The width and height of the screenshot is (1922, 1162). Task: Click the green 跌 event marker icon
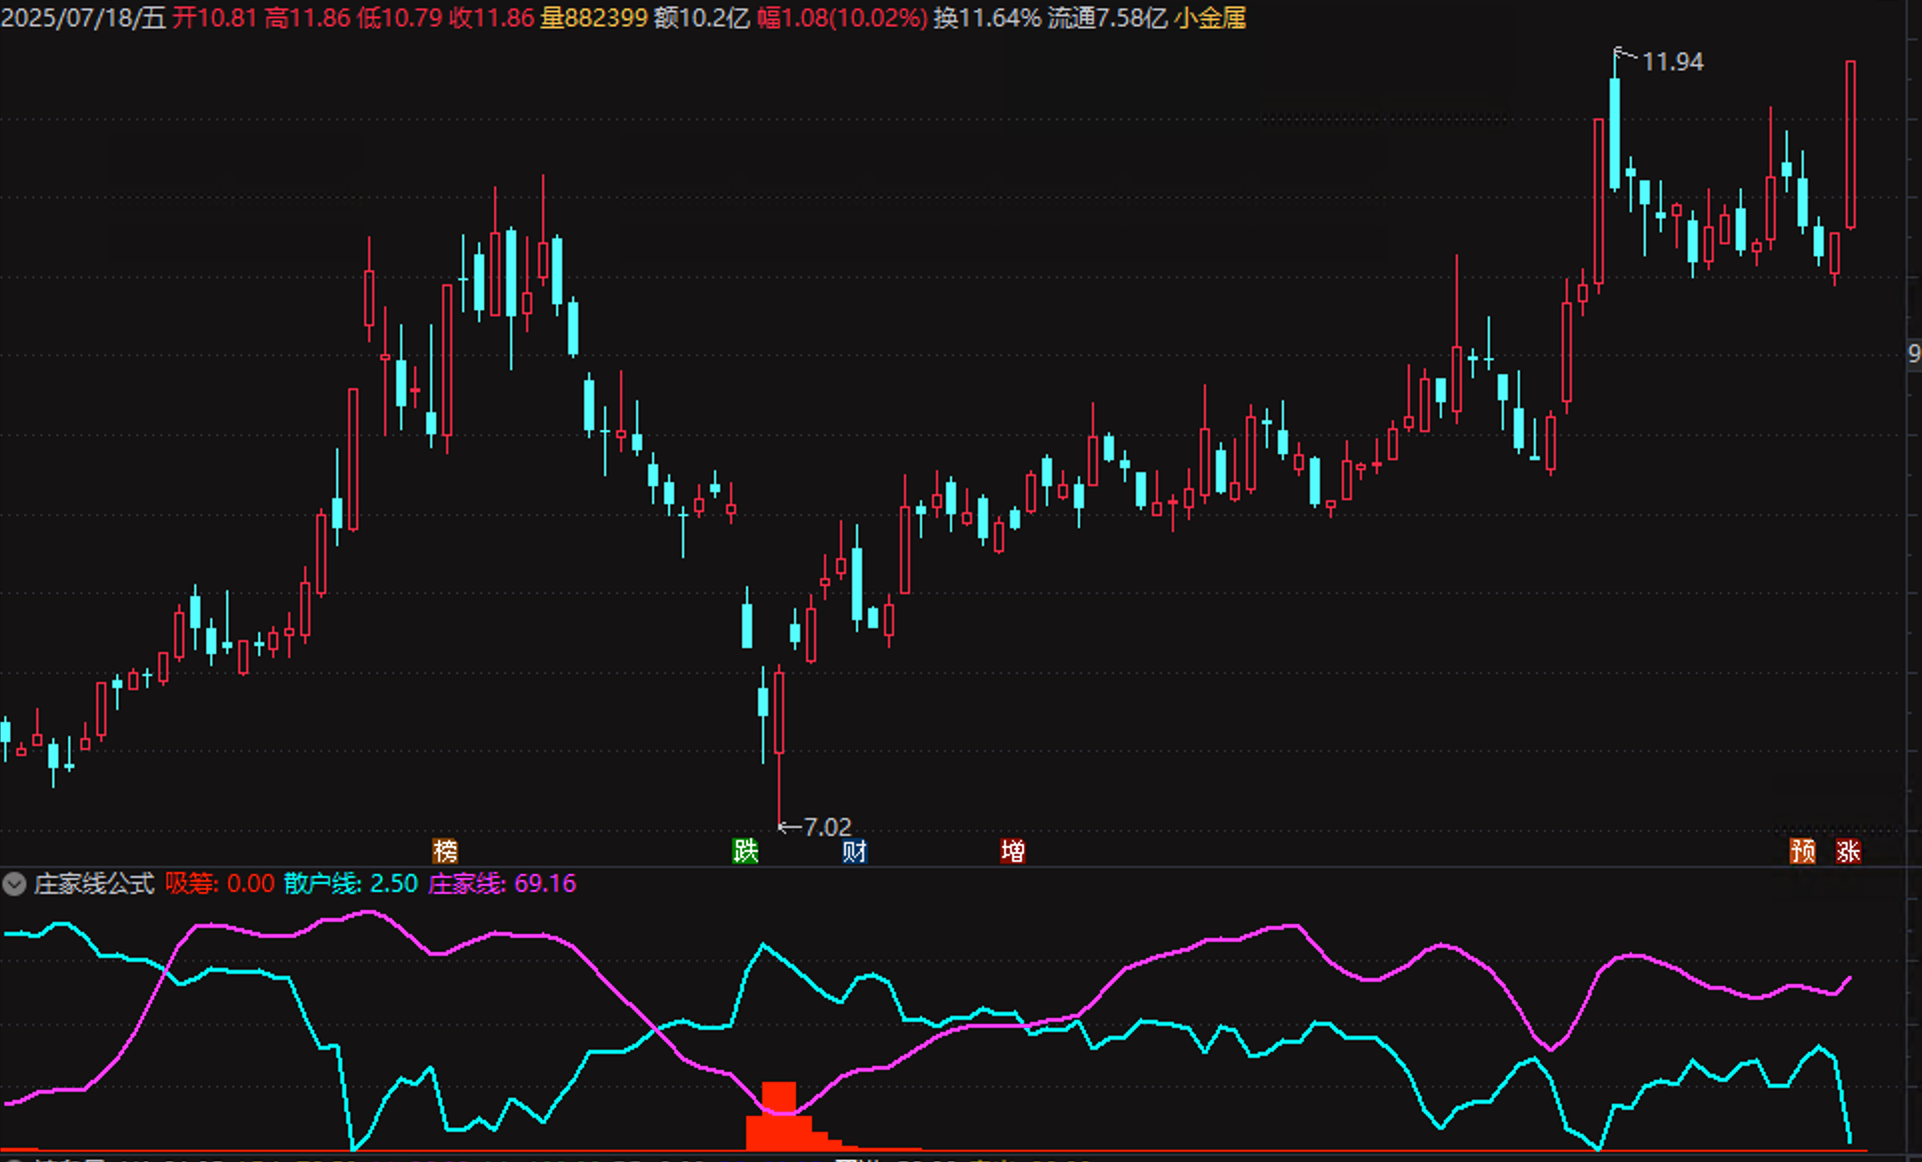tap(745, 851)
